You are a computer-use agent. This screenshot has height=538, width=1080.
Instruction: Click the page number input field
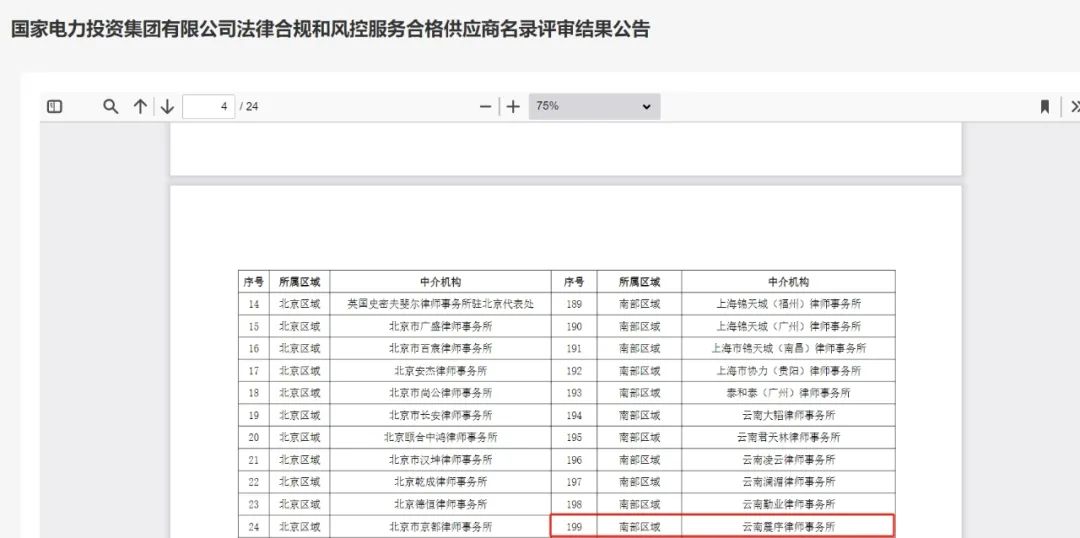209,107
